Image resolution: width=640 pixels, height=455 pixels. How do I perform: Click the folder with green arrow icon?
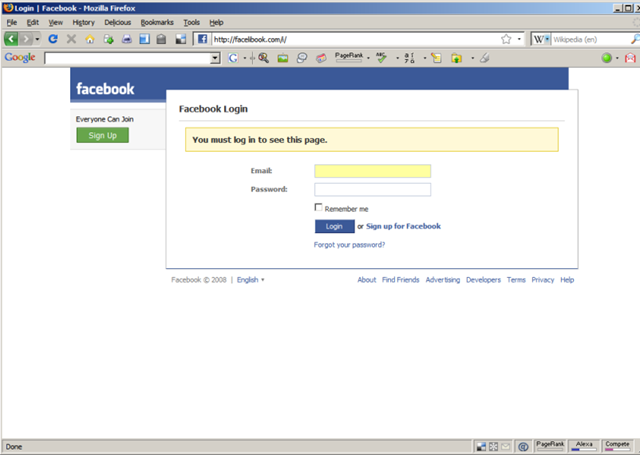coord(456,58)
